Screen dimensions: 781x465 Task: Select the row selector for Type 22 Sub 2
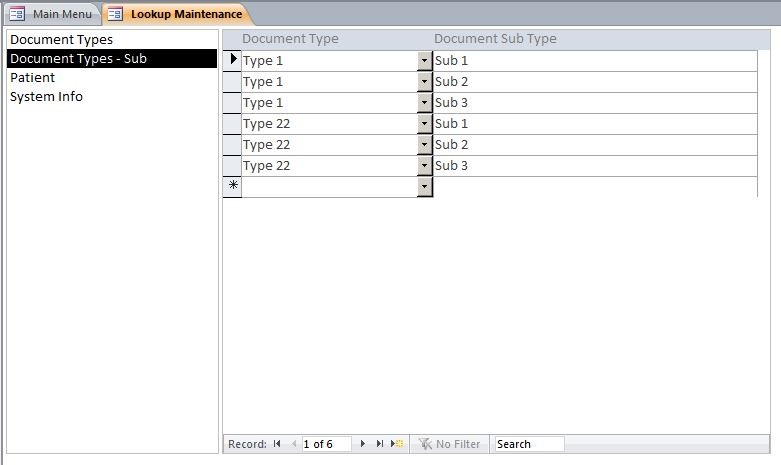[232, 145]
